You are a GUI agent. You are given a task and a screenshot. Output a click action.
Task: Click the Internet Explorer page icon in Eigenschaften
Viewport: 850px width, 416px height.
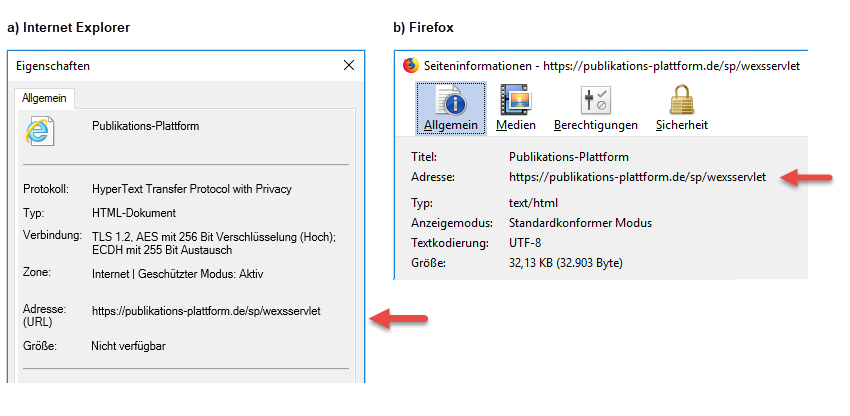[40, 131]
